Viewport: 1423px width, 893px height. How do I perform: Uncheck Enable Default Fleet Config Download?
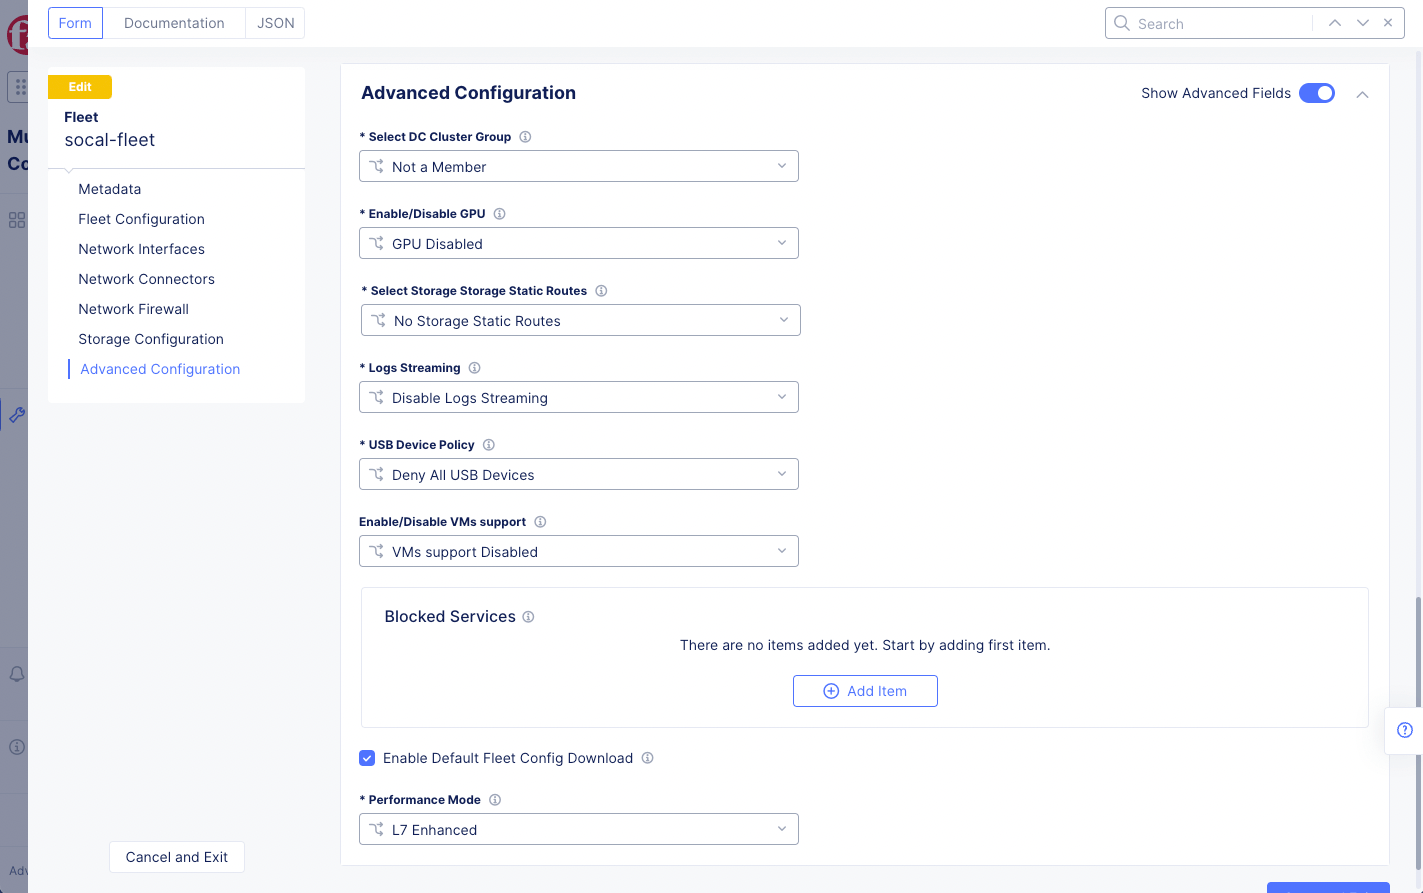[x=367, y=758]
